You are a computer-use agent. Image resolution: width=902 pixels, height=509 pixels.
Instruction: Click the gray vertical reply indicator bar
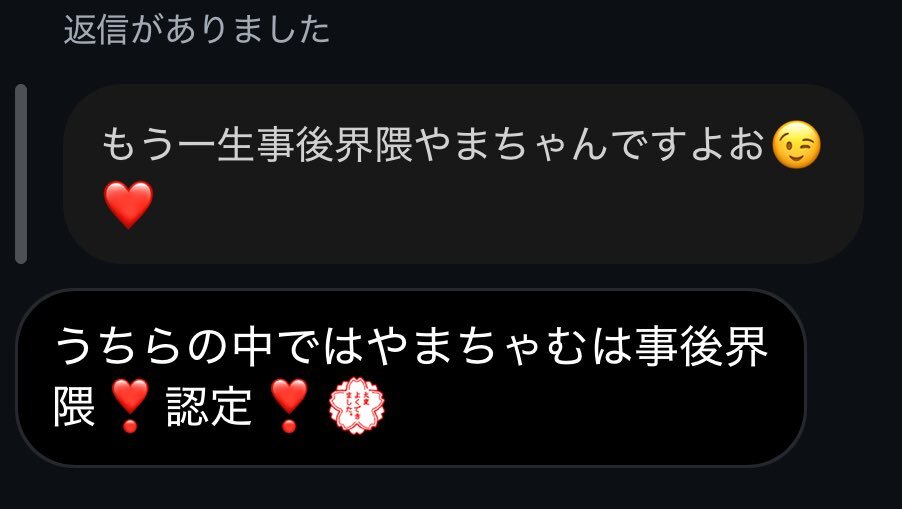[x=21, y=174]
